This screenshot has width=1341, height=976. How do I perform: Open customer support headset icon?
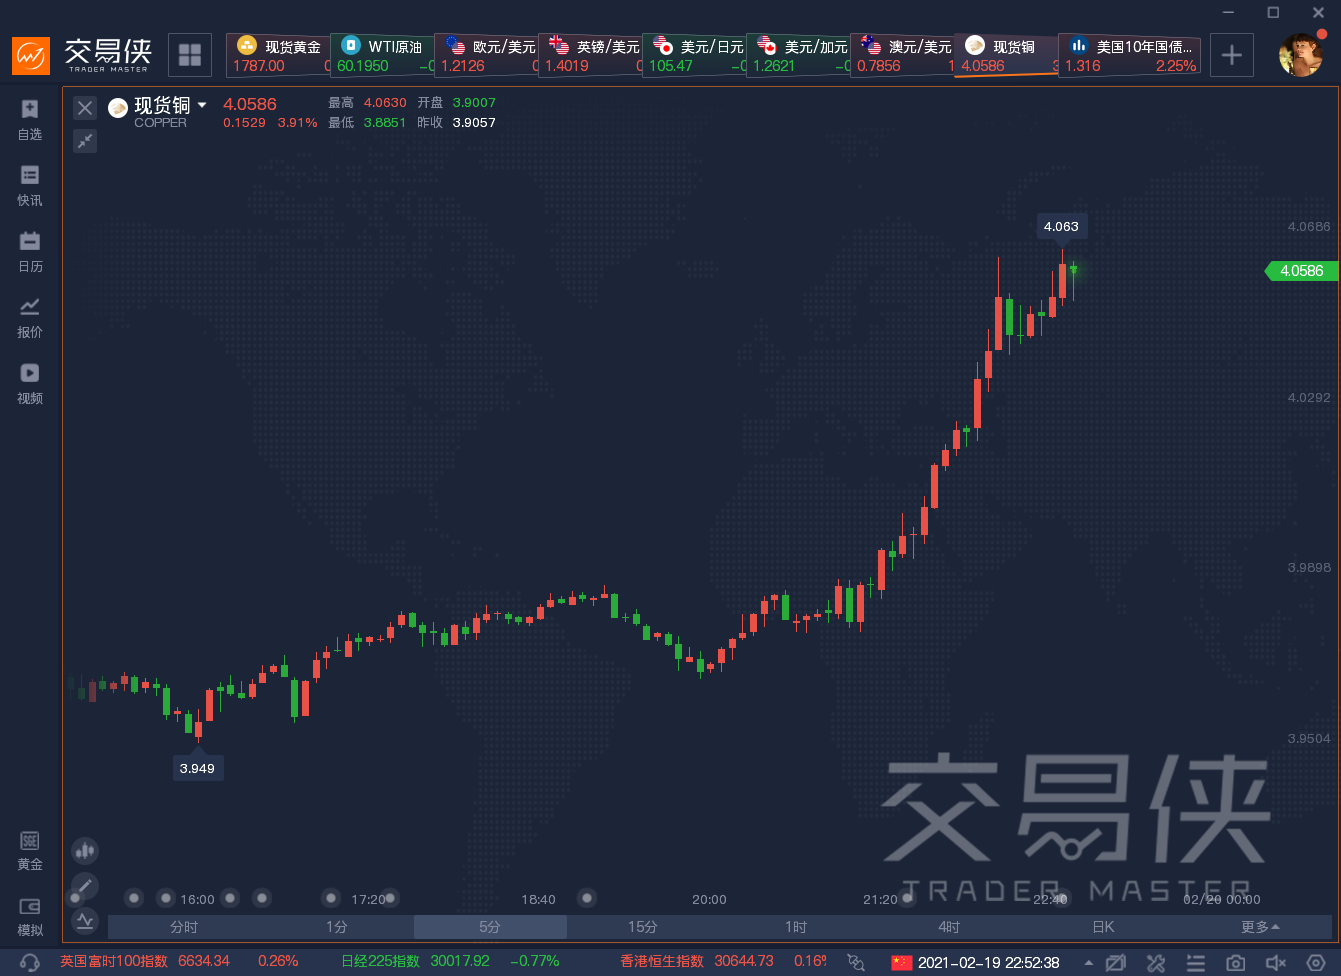point(30,963)
